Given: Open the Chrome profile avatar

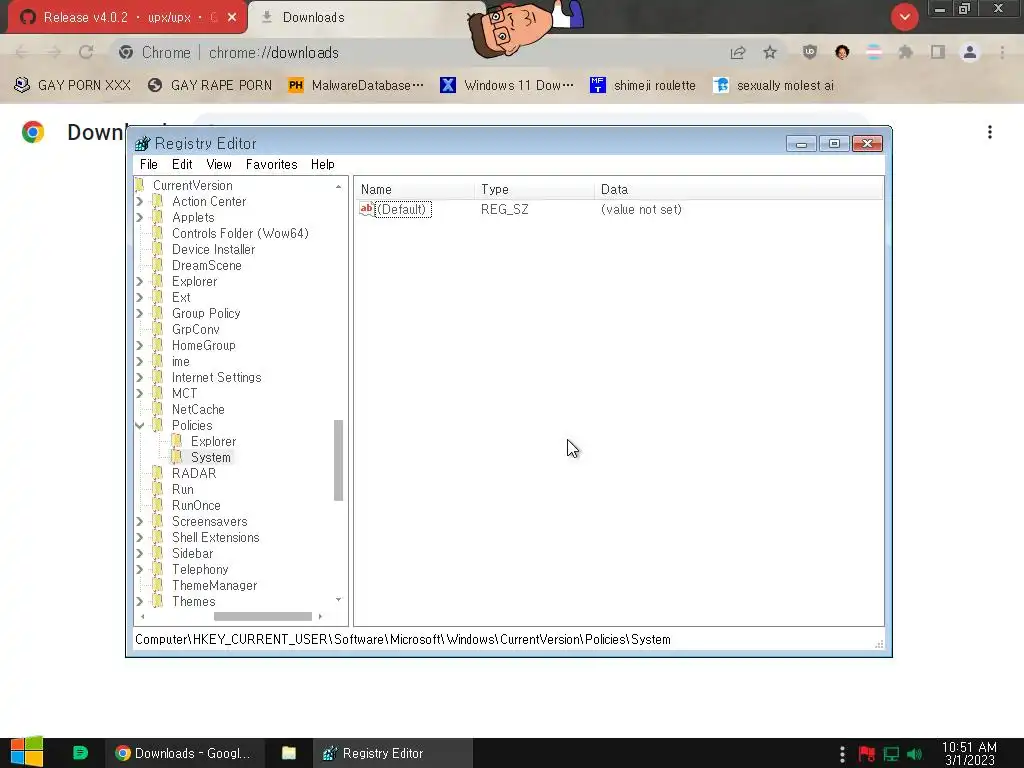Looking at the screenshot, I should click(x=970, y=53).
